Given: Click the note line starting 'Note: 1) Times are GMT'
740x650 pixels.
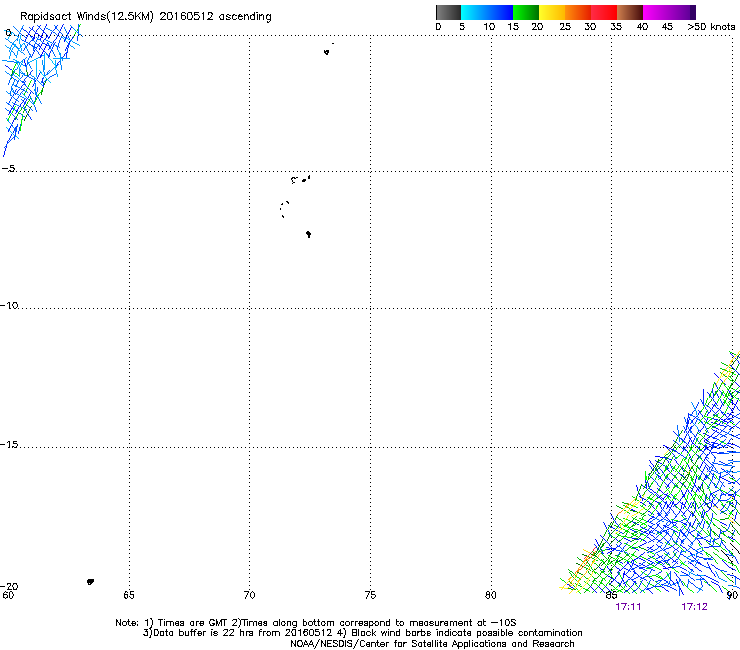Looking at the screenshot, I should [316, 623].
